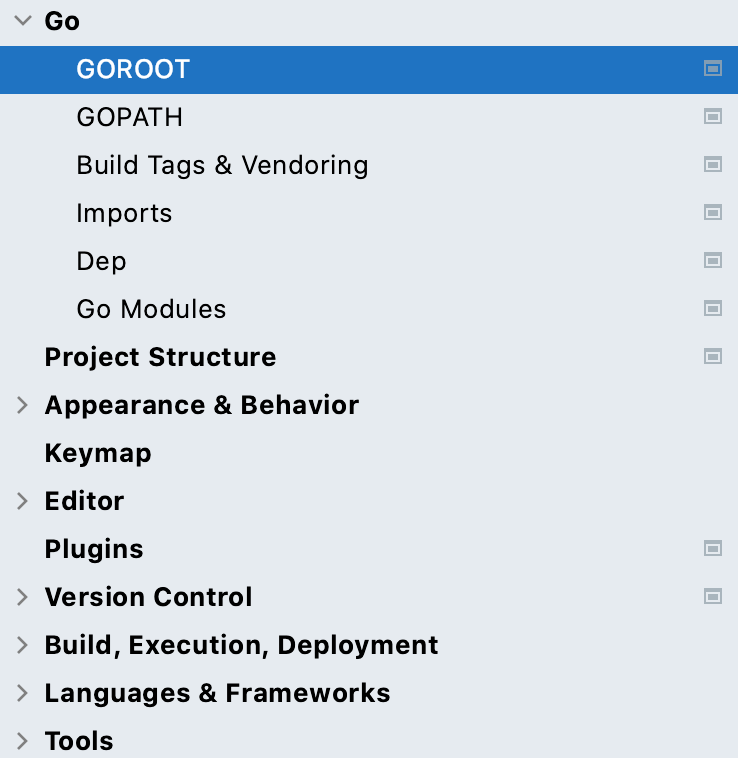Viewport: 738px width, 758px height.
Task: Expand the Editor settings section
Action: tap(22, 501)
